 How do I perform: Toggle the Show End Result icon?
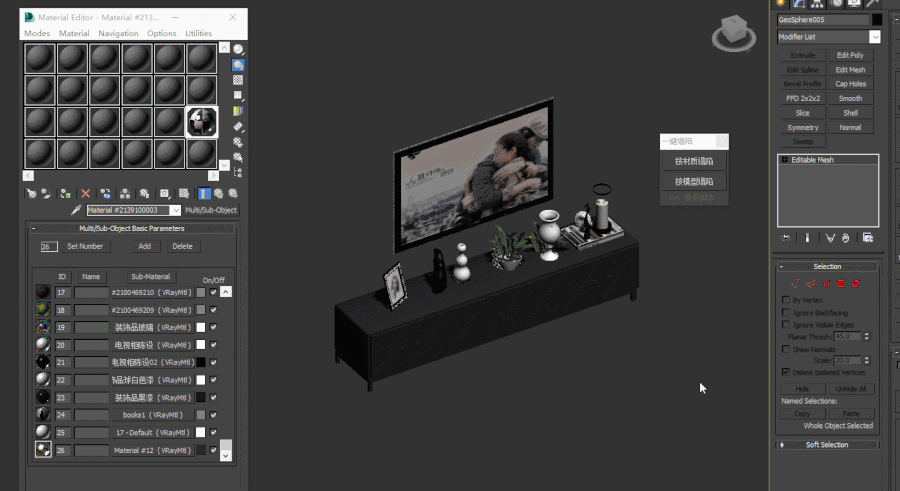204,194
